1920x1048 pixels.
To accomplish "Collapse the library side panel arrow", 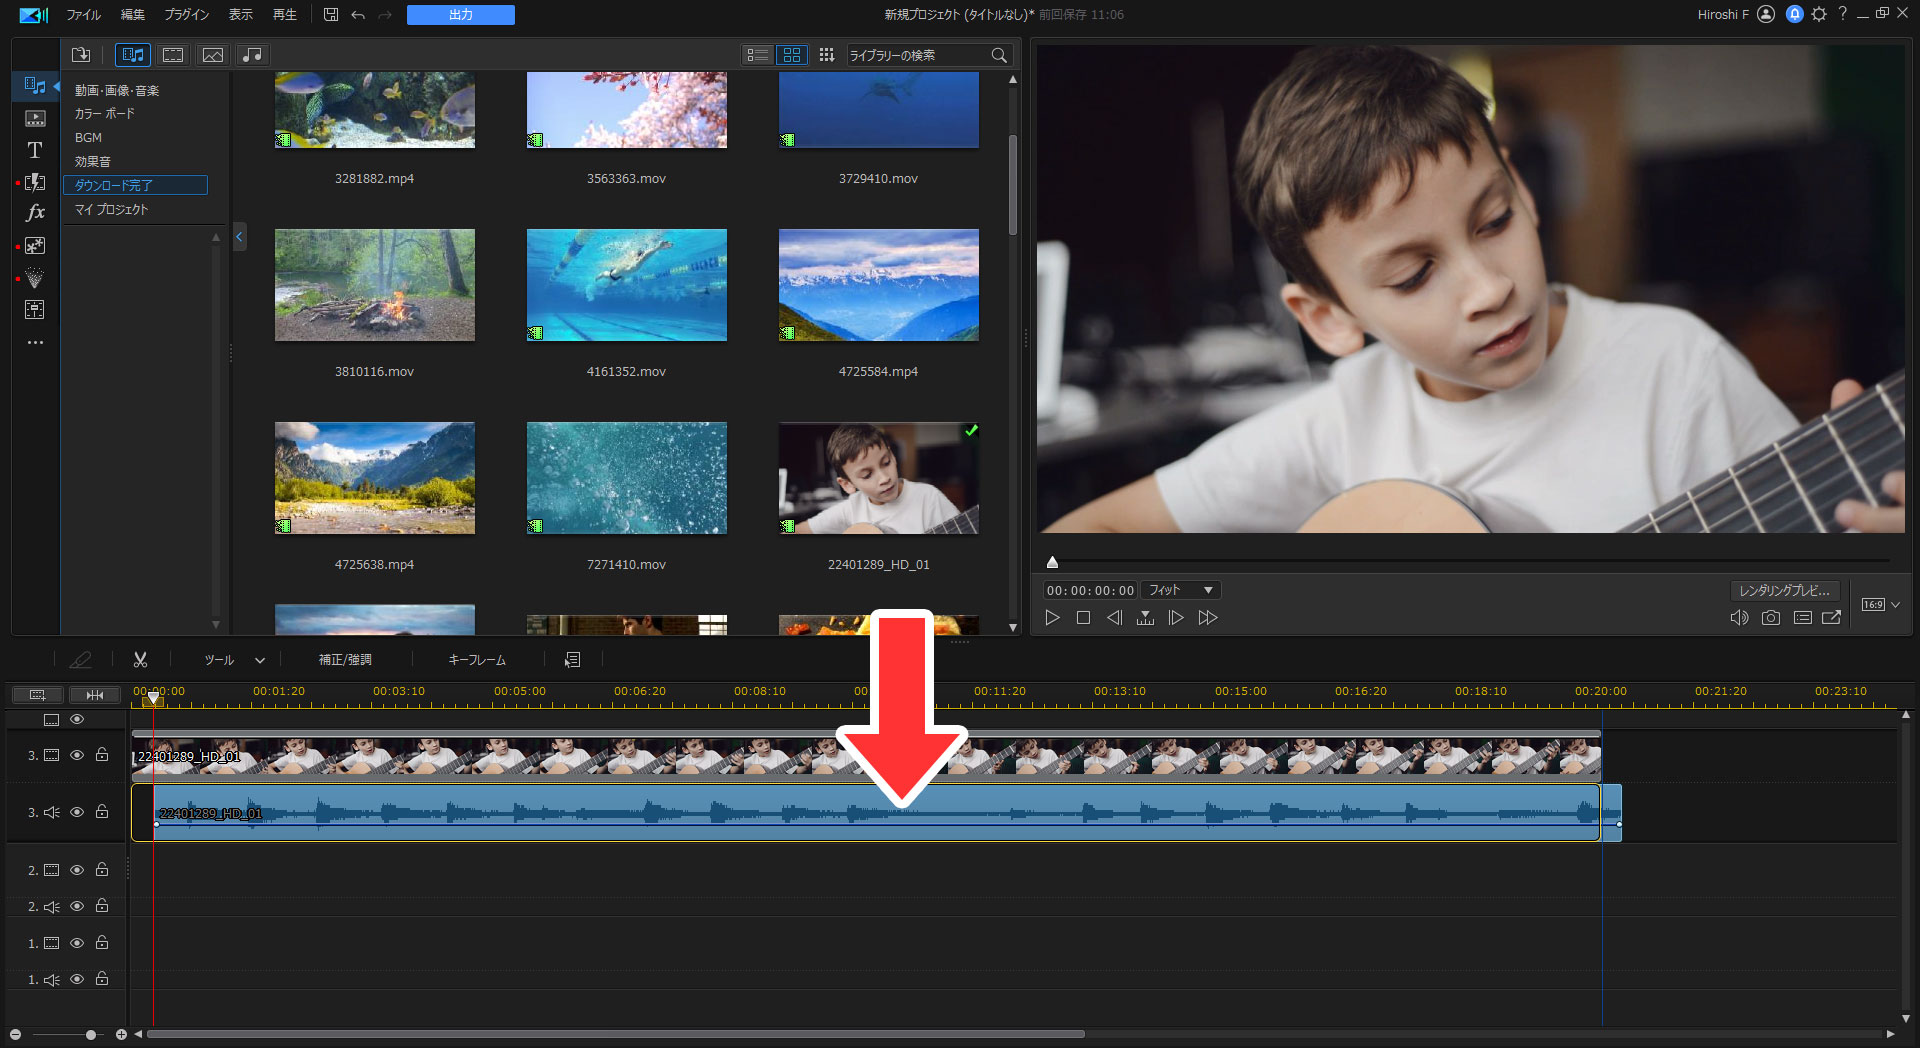I will click(x=240, y=237).
